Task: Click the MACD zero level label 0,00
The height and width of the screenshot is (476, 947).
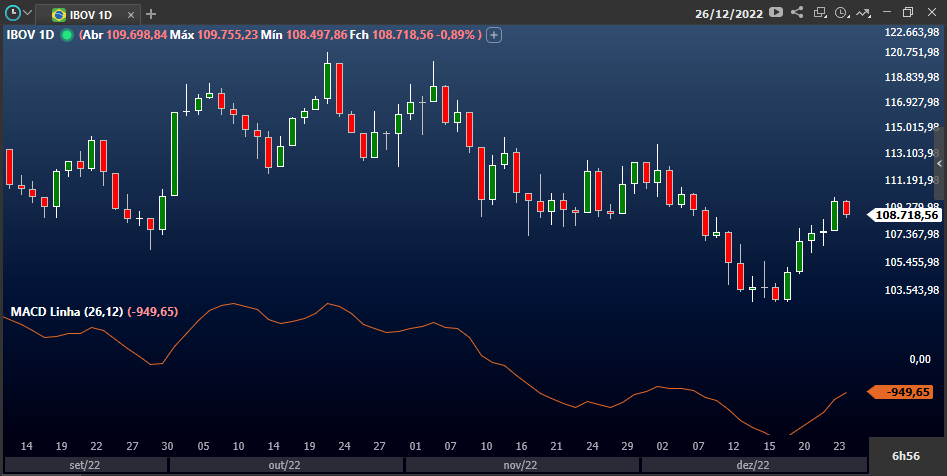Action: 920,359
